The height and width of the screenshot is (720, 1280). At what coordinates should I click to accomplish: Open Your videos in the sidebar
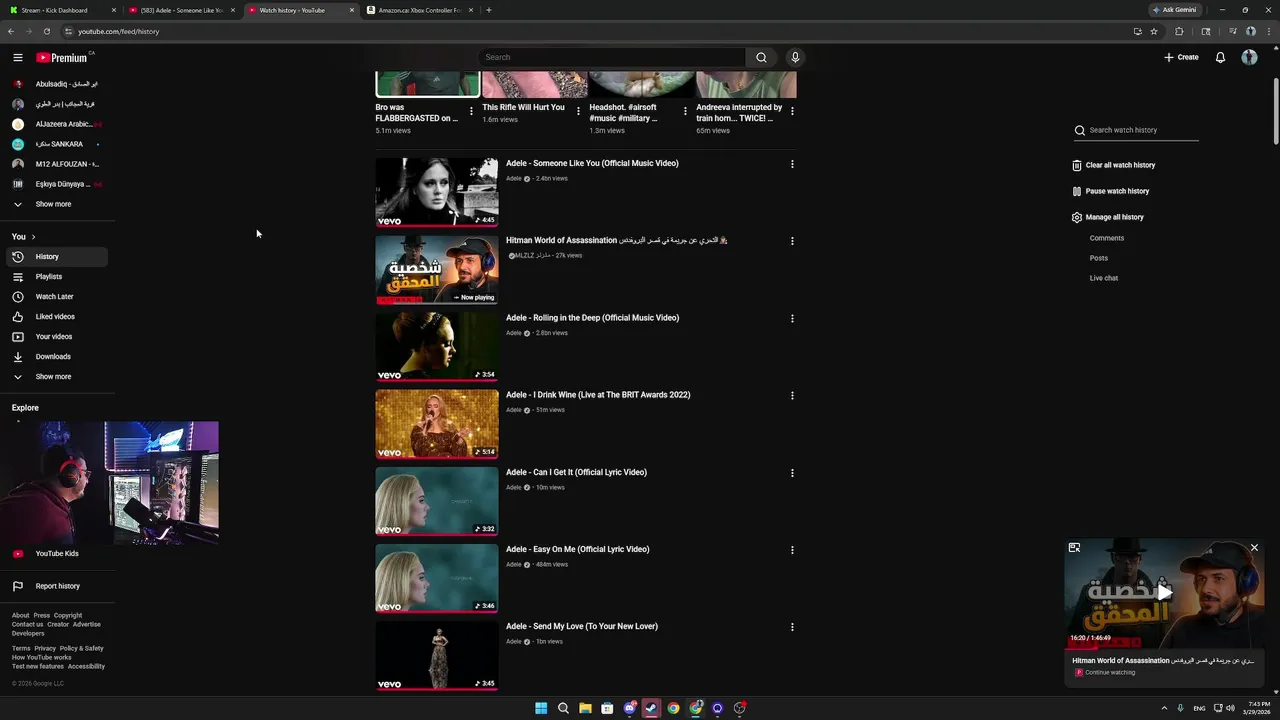[x=58, y=337]
